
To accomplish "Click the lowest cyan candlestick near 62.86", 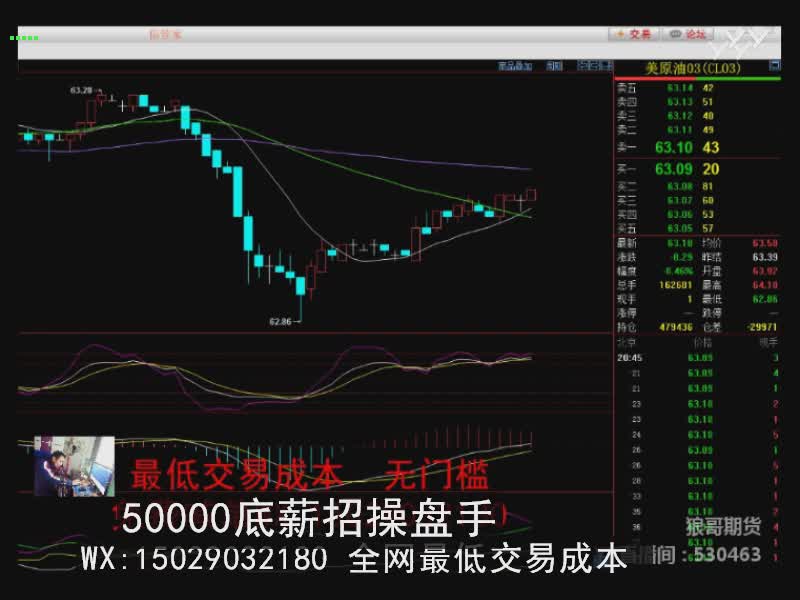I will coord(299,287).
